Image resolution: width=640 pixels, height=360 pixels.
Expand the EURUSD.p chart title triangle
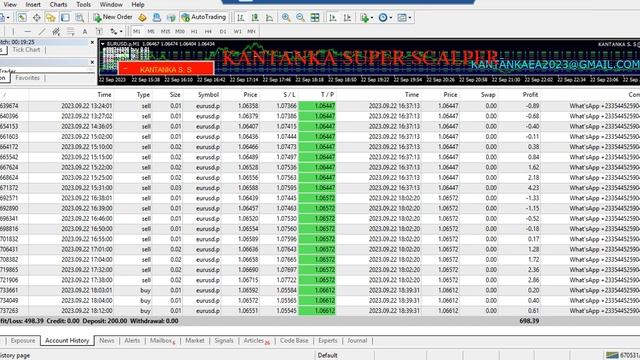pyautogui.click(x=103, y=44)
